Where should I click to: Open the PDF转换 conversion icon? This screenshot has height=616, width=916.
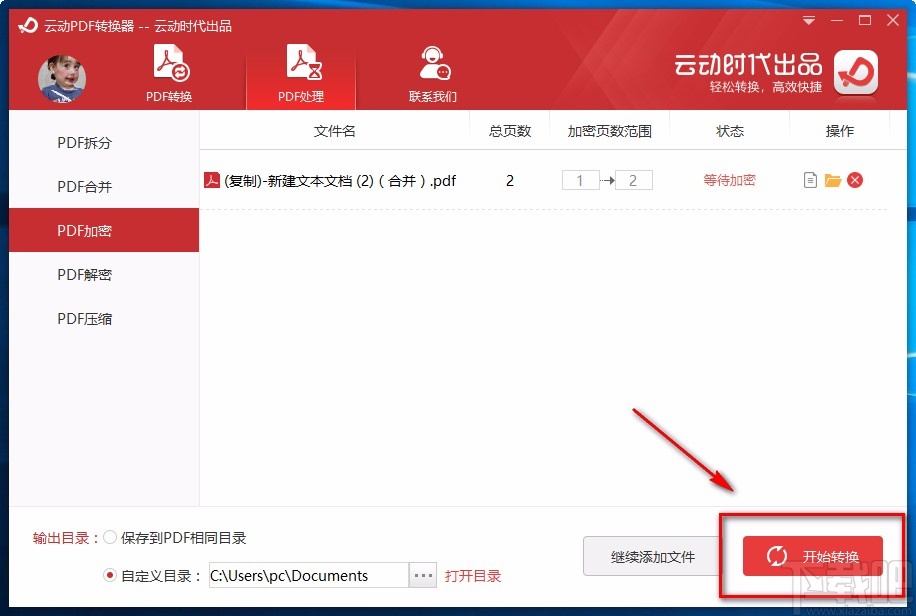tap(168, 60)
